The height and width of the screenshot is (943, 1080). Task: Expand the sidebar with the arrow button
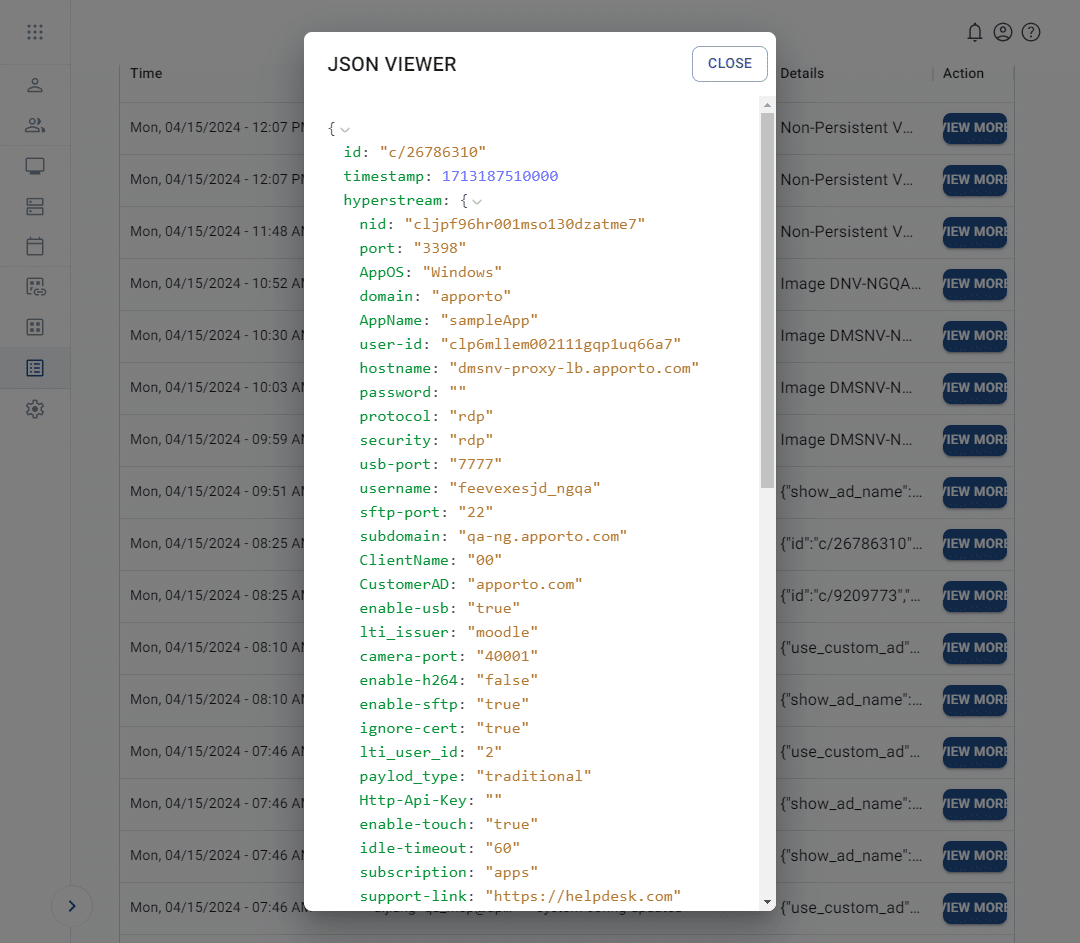[72, 906]
